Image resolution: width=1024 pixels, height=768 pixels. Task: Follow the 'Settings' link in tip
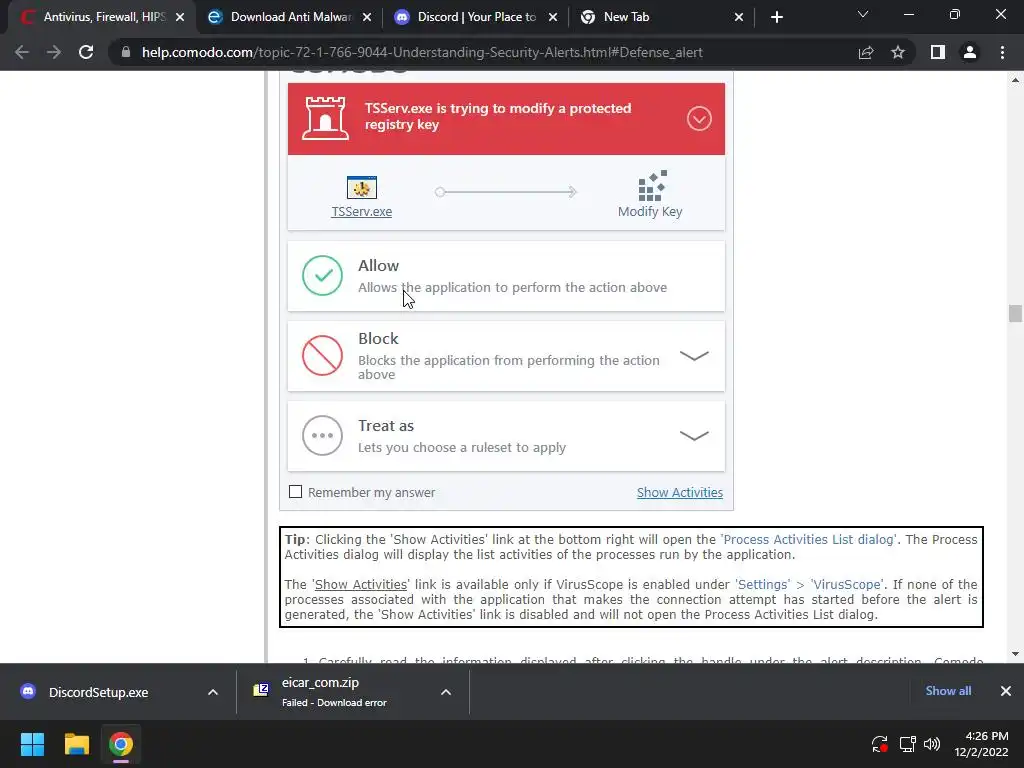coord(763,584)
